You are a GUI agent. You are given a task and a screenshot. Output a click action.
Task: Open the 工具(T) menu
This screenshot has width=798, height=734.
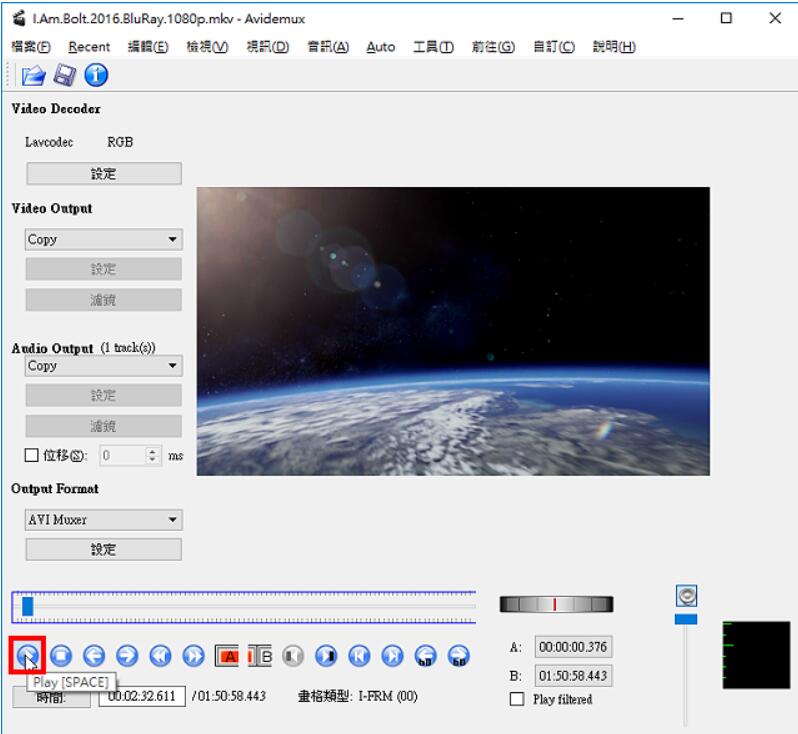pos(433,47)
